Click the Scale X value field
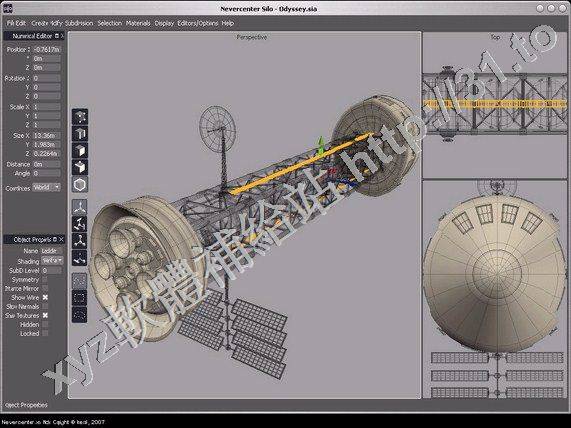Screen dimensions: 571x428 [46, 107]
